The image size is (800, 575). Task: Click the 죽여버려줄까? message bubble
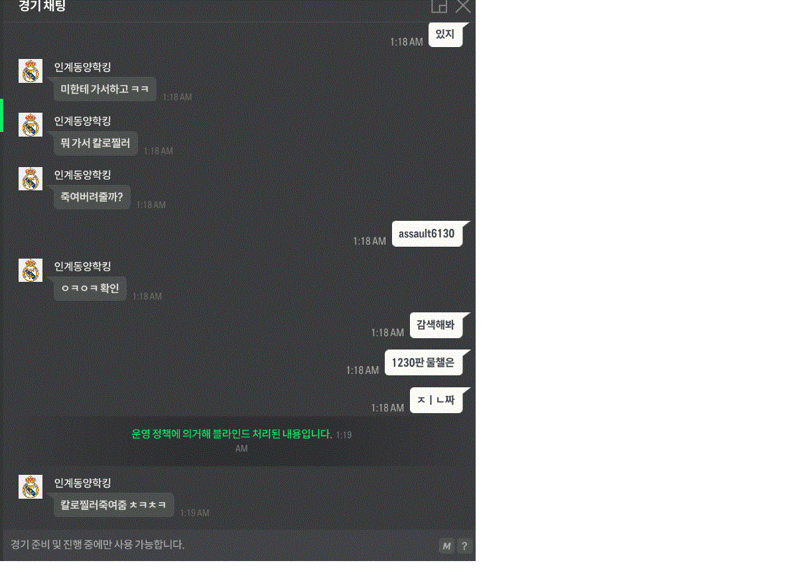(92, 197)
